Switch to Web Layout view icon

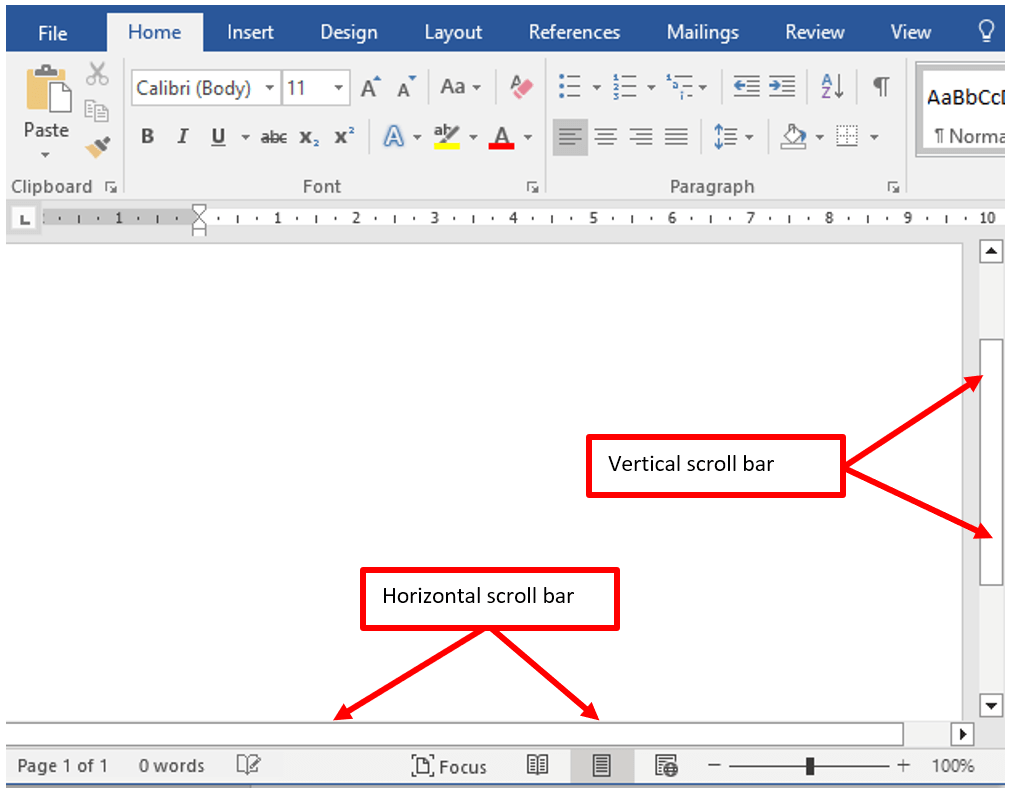tap(666, 766)
